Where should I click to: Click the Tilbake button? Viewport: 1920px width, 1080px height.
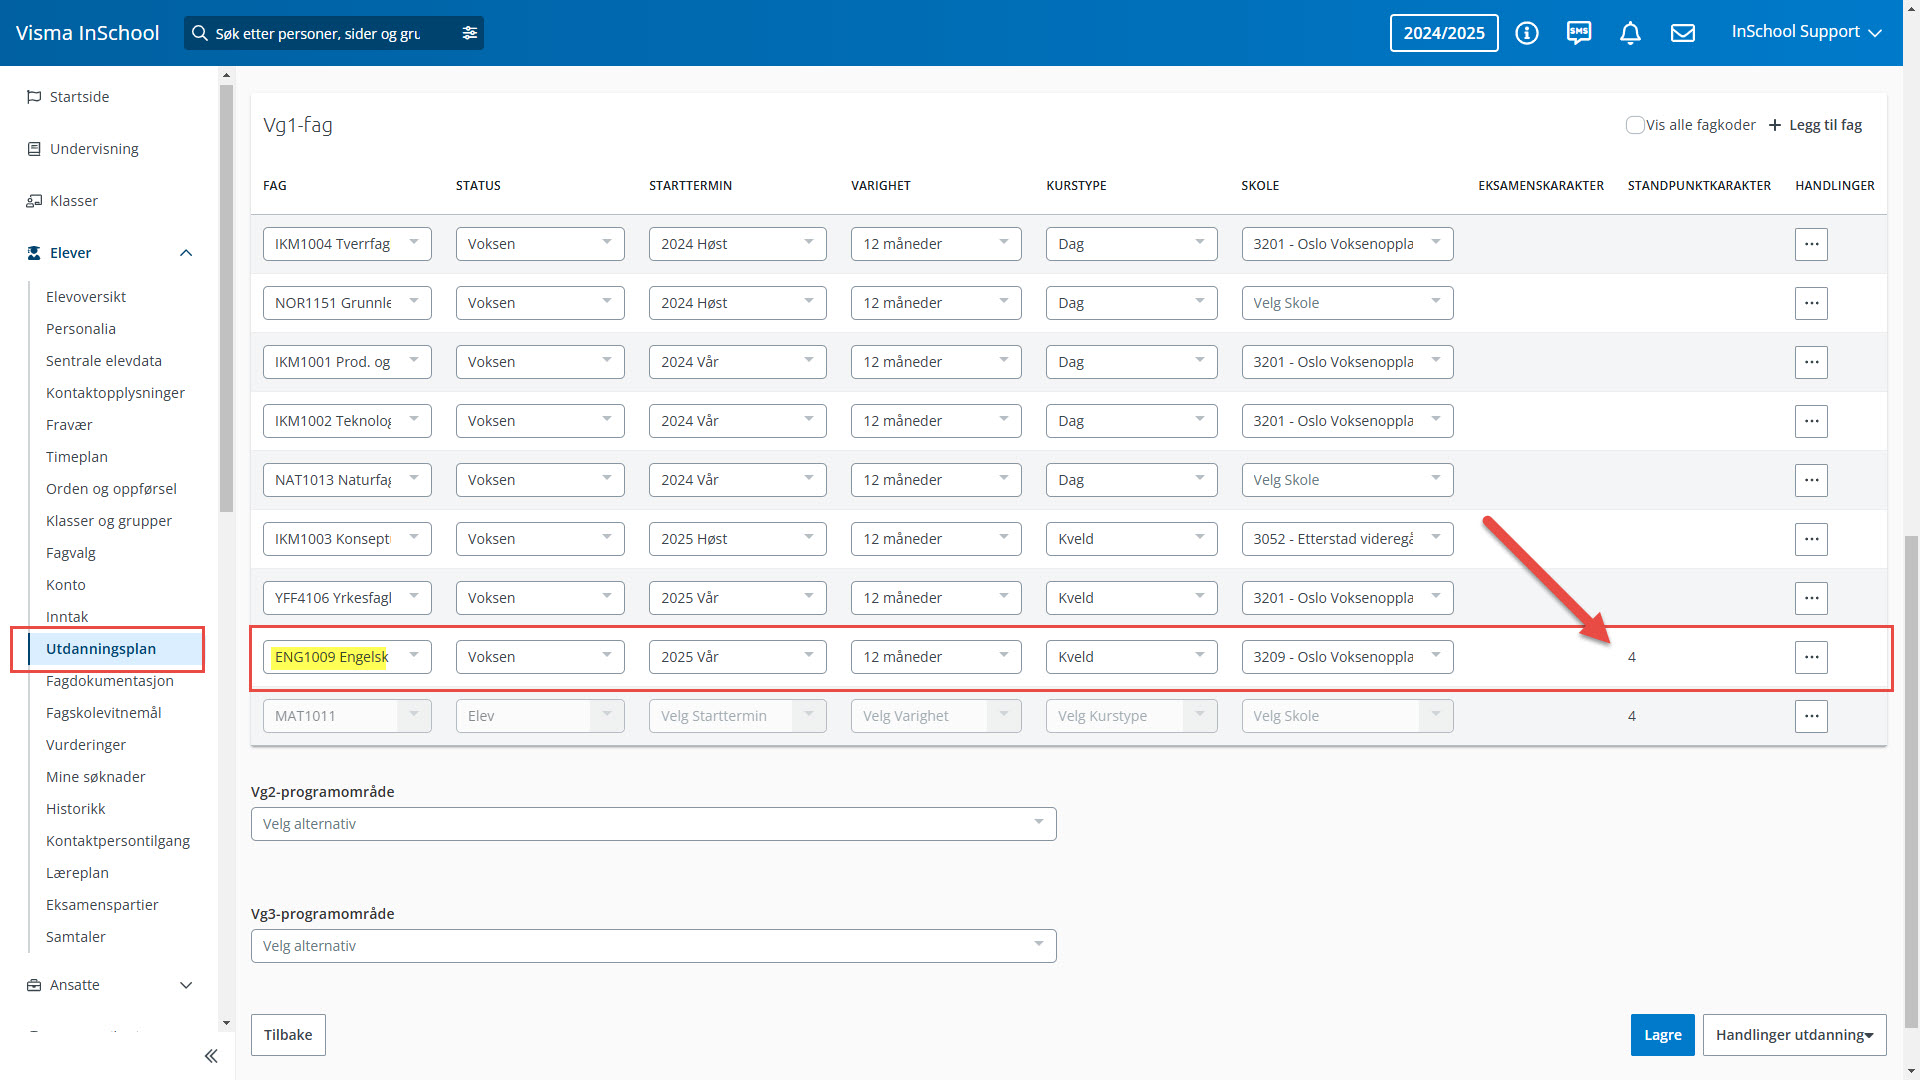tap(288, 1035)
